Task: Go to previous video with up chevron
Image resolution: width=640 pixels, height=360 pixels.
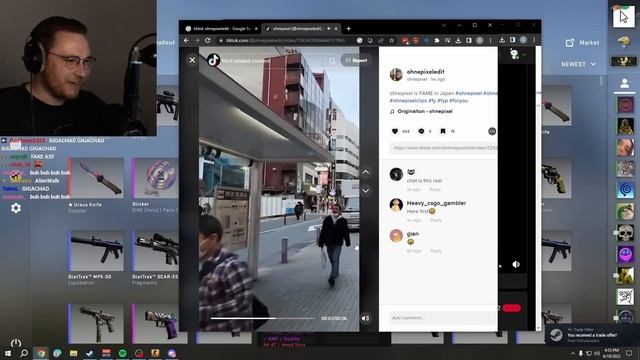Action: pos(366,172)
